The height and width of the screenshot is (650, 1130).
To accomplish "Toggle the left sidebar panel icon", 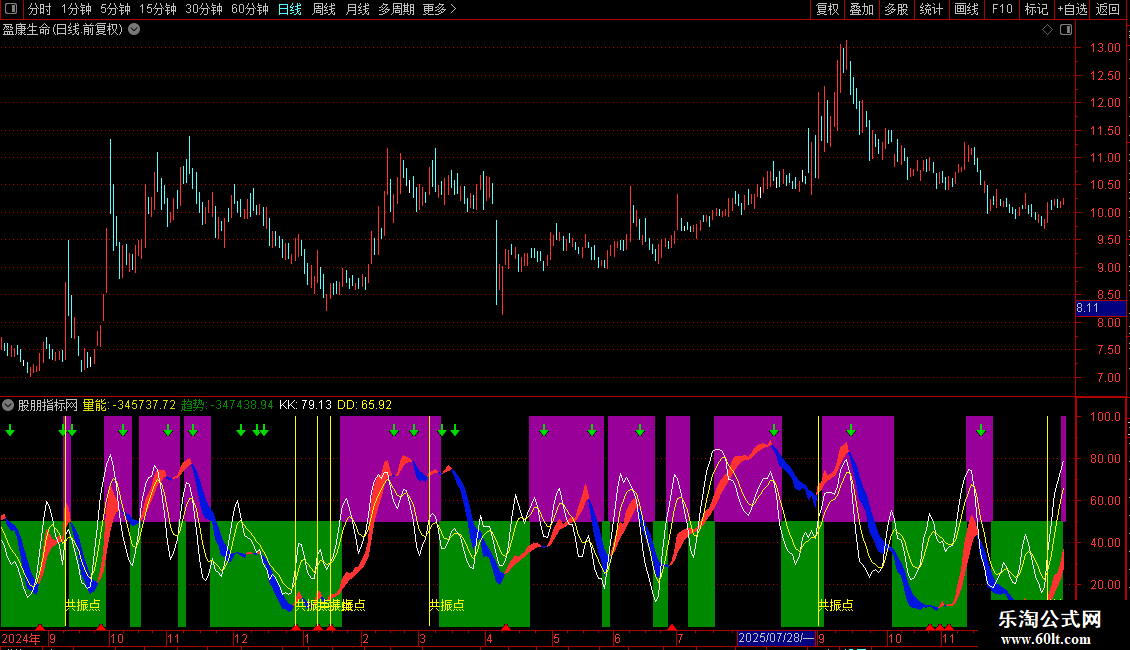I will coord(11,9).
